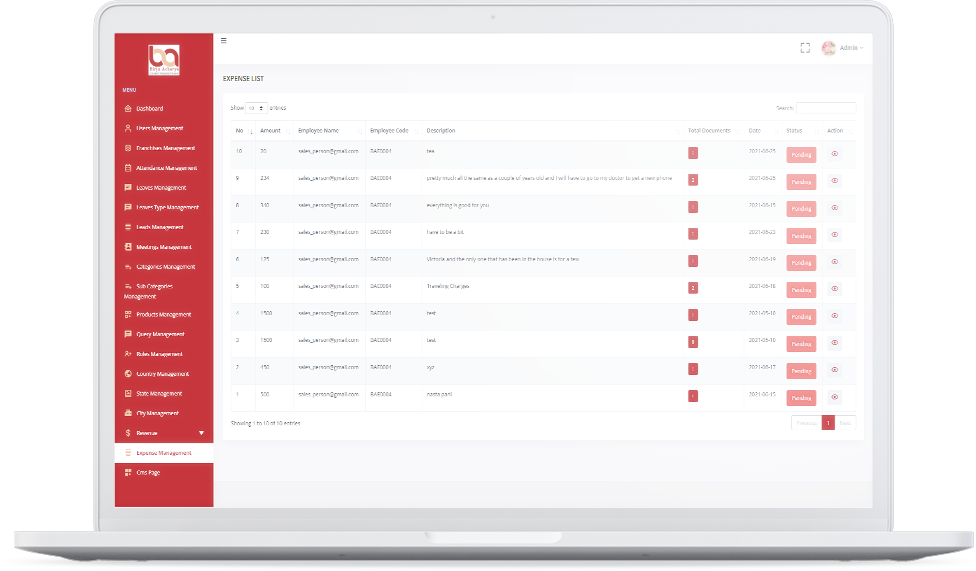Click the Roles Management person-plus icon
This screenshot has width=976, height=571.
[128, 354]
